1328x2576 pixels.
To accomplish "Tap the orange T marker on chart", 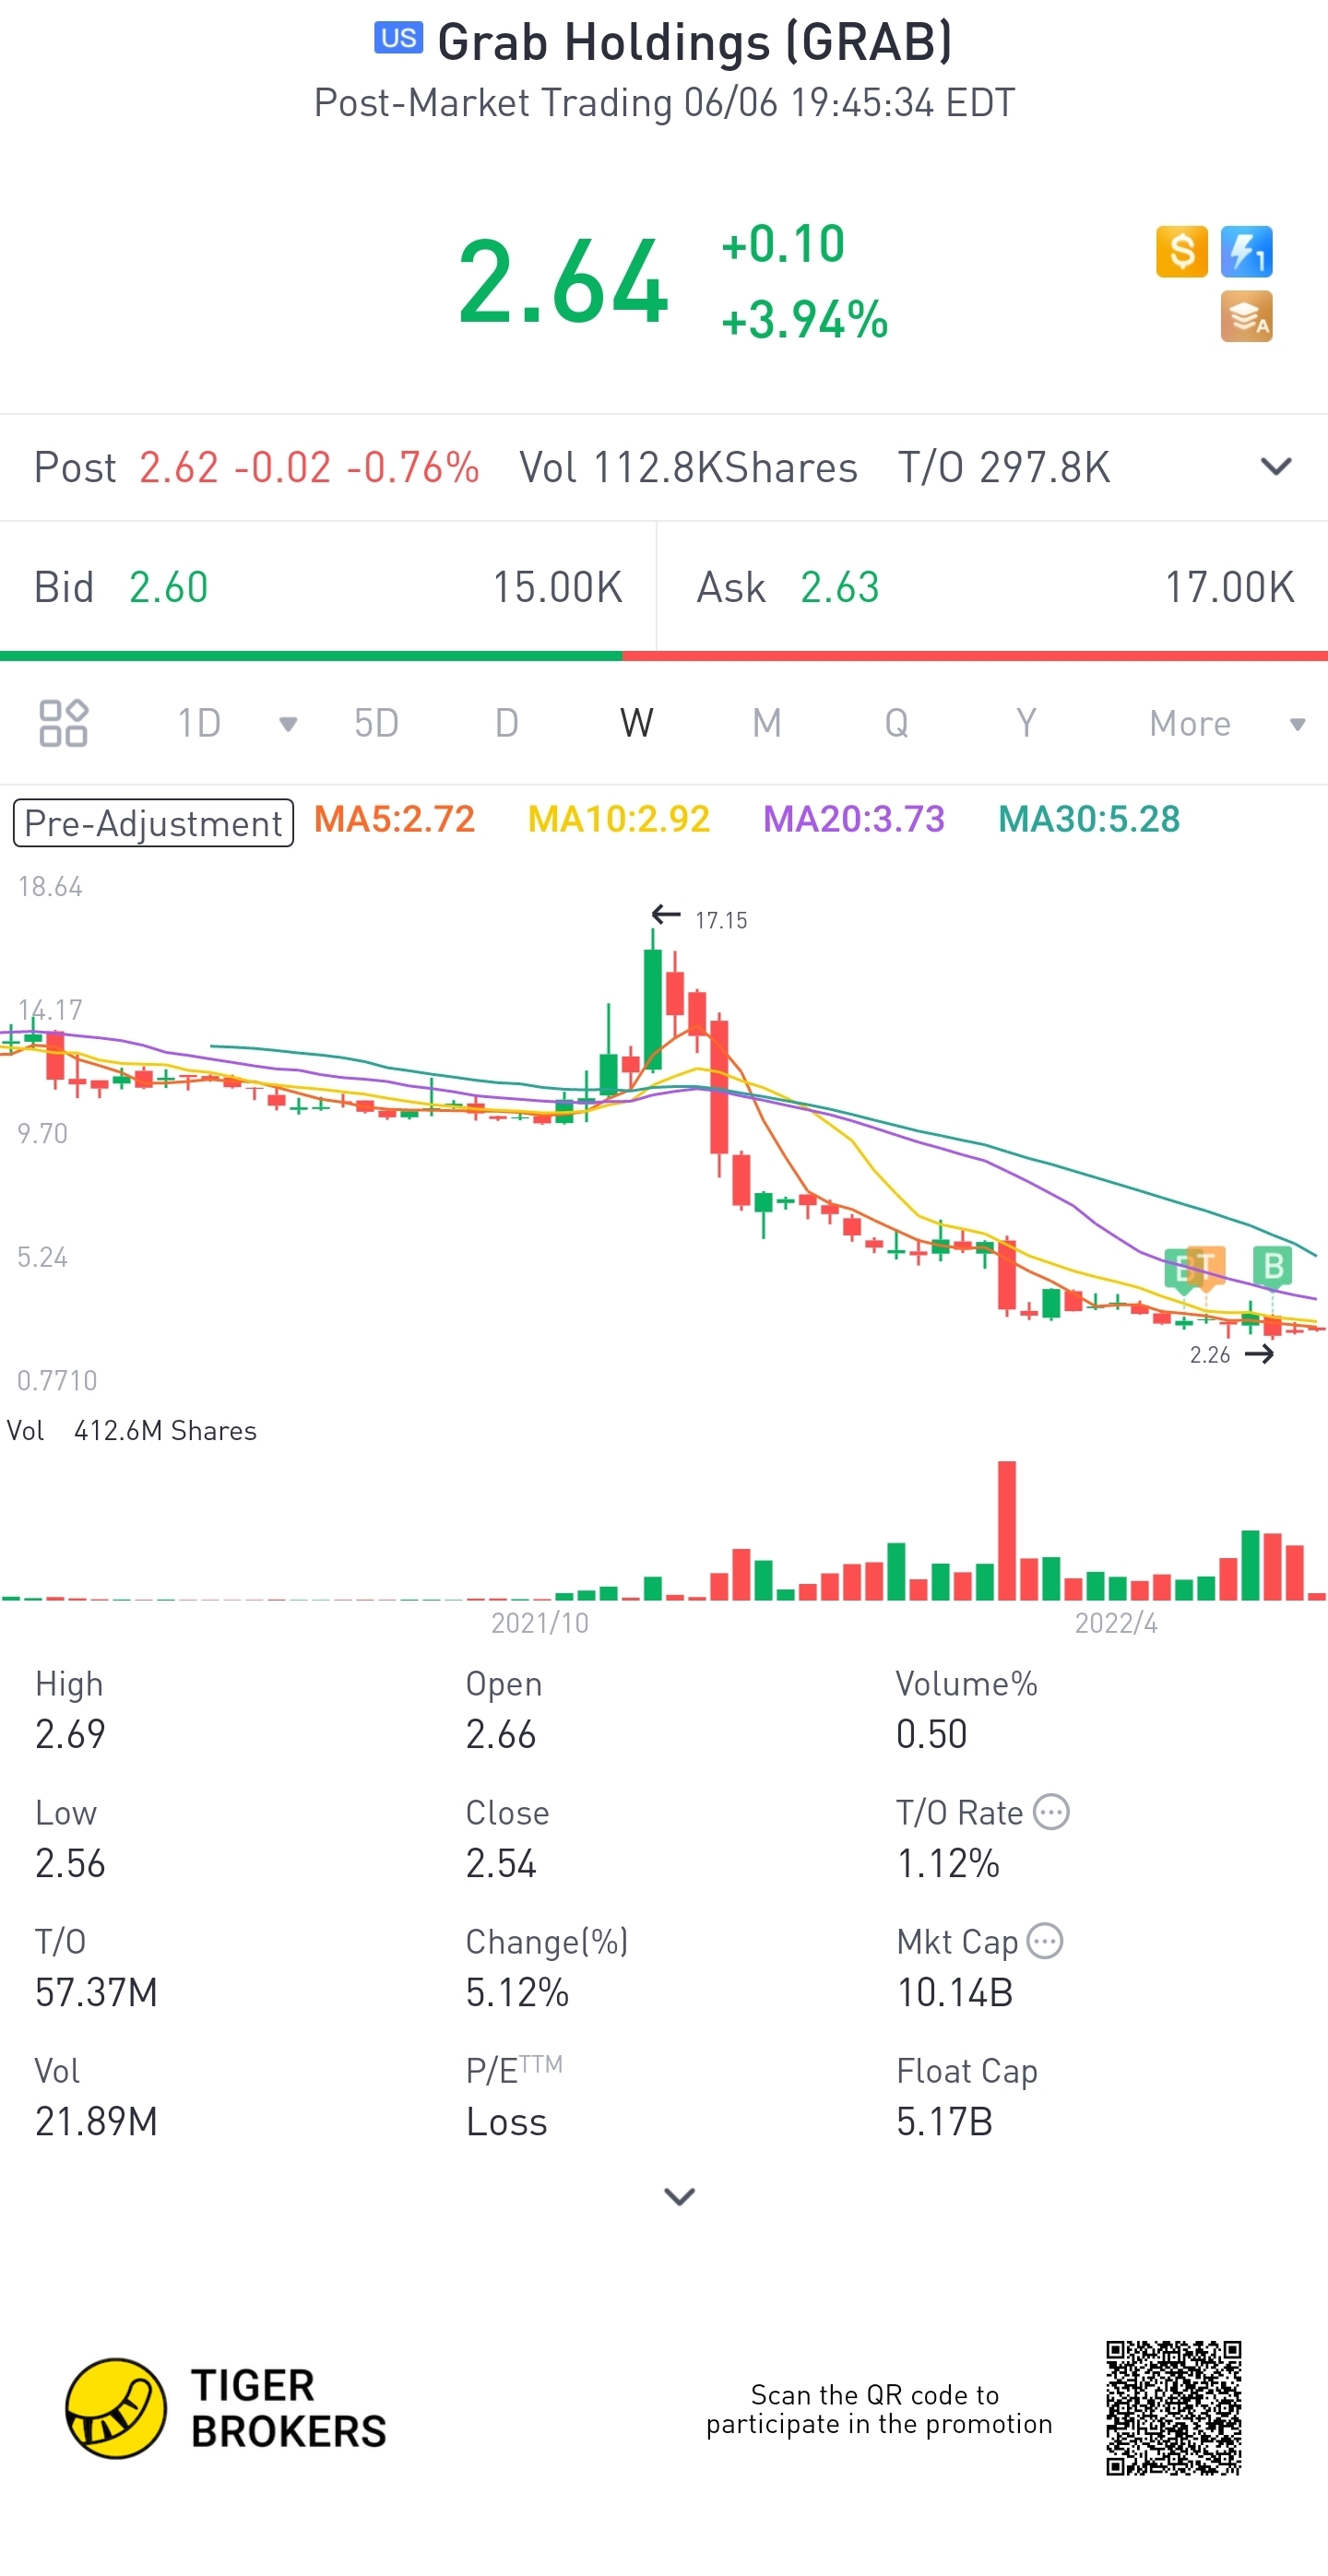I will [1206, 1267].
